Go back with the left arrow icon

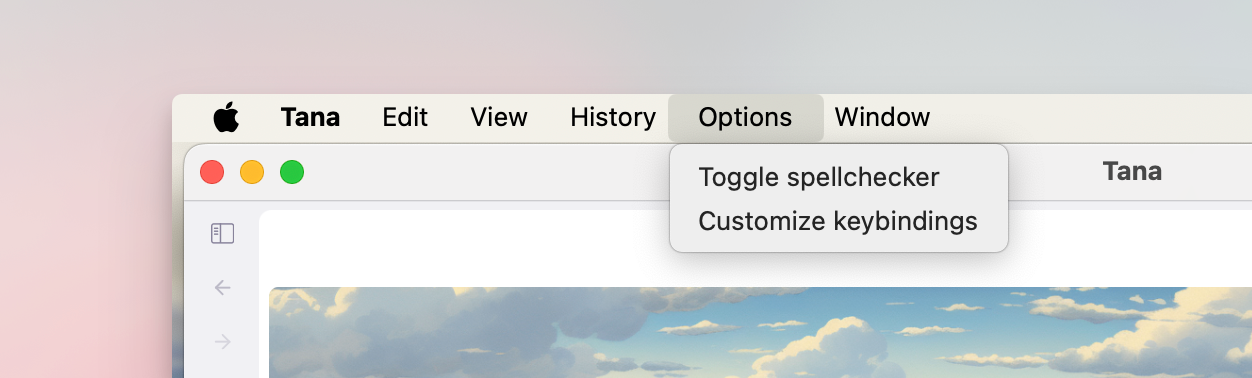[x=222, y=288]
